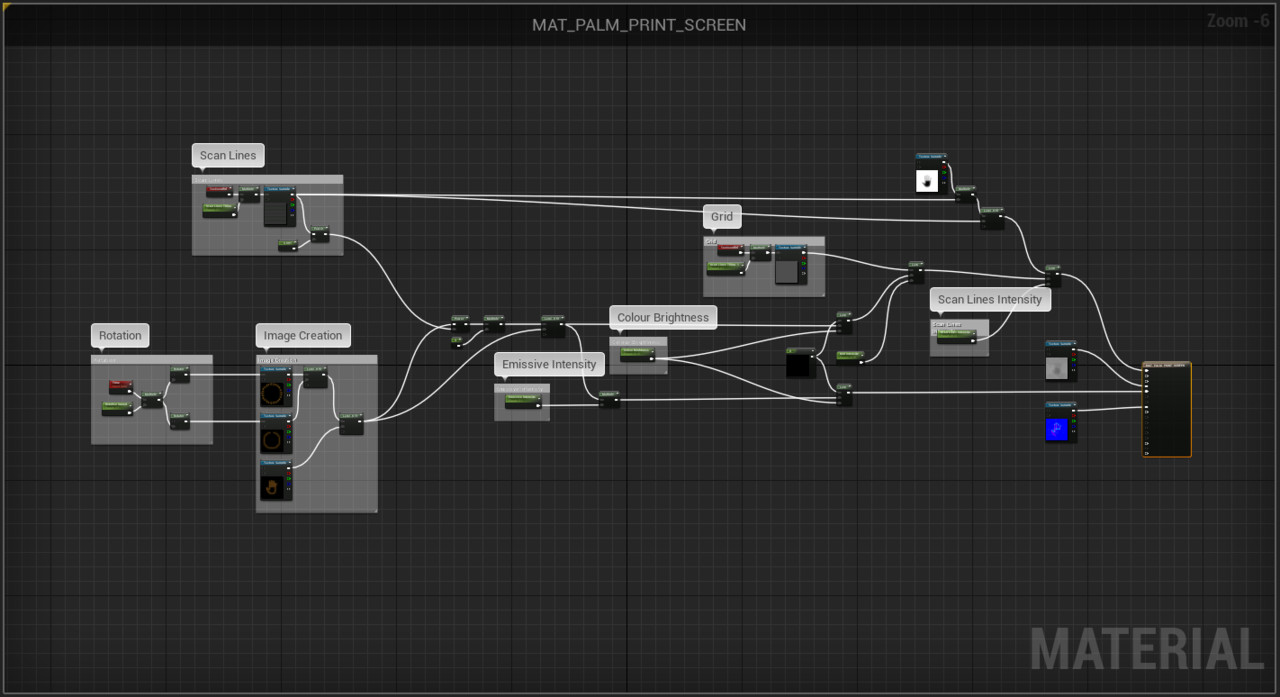Select the Colour Brightness comment bubble
This screenshot has width=1280, height=697.
pos(663,317)
